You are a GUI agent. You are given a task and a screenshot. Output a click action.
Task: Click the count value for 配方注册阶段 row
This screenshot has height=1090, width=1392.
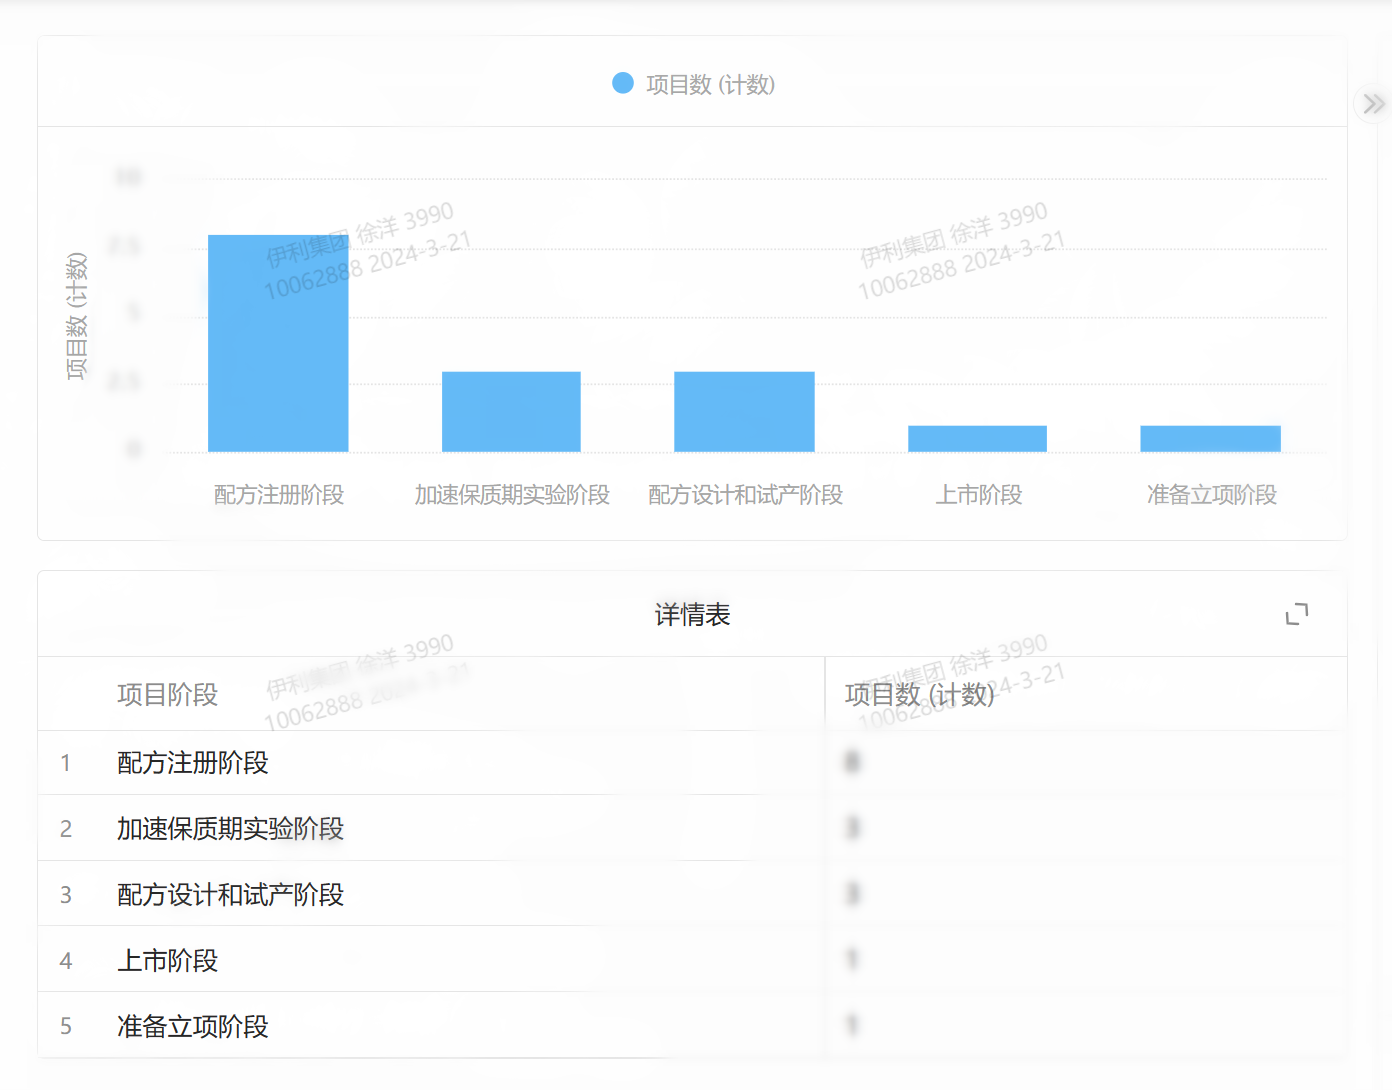(x=852, y=763)
